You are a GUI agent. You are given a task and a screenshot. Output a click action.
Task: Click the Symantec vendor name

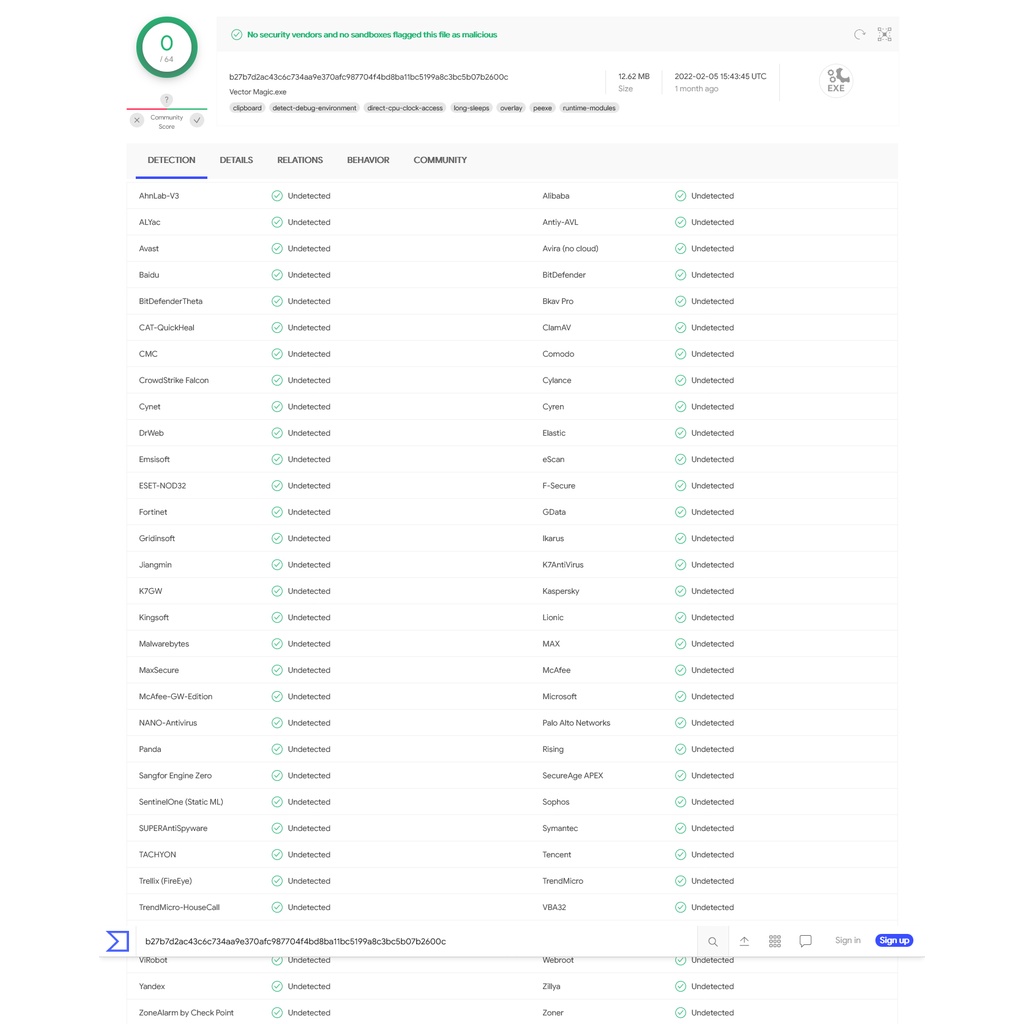560,828
